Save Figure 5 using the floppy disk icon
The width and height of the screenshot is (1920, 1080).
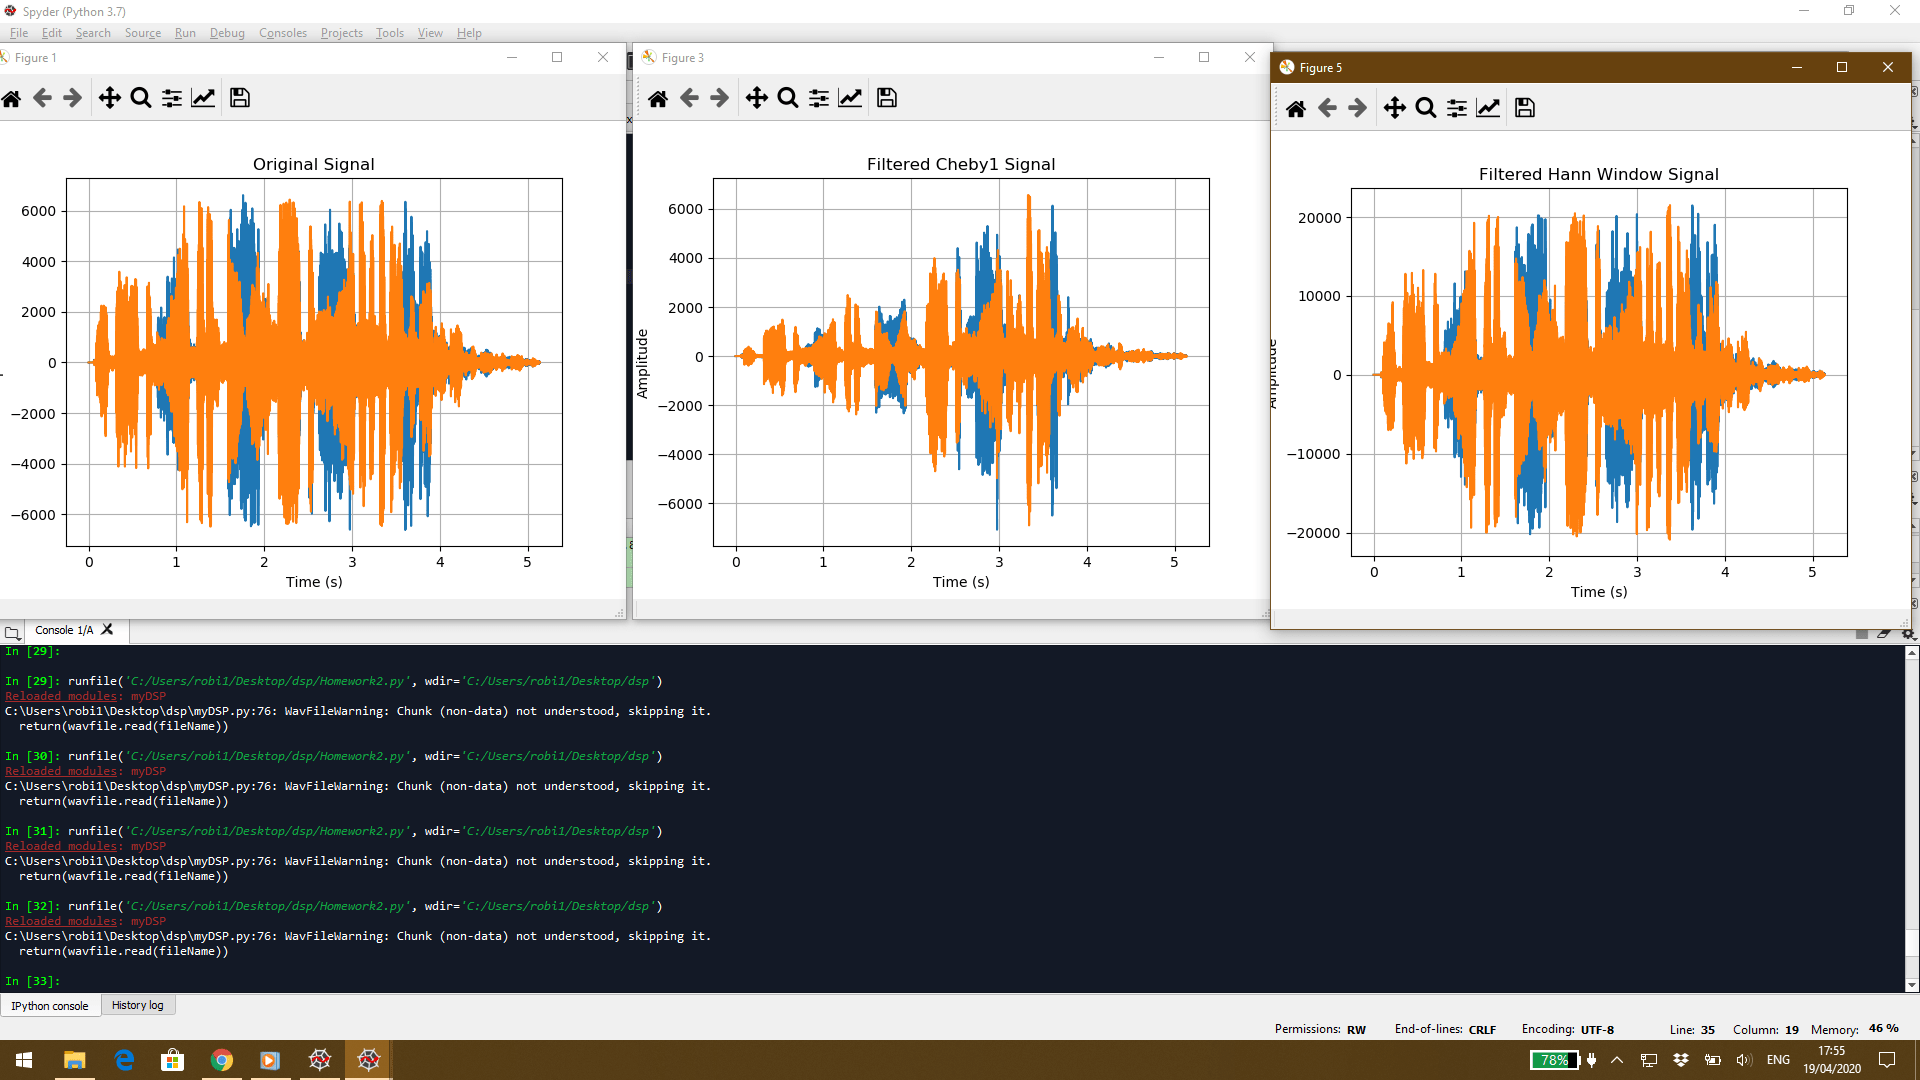(x=1524, y=108)
